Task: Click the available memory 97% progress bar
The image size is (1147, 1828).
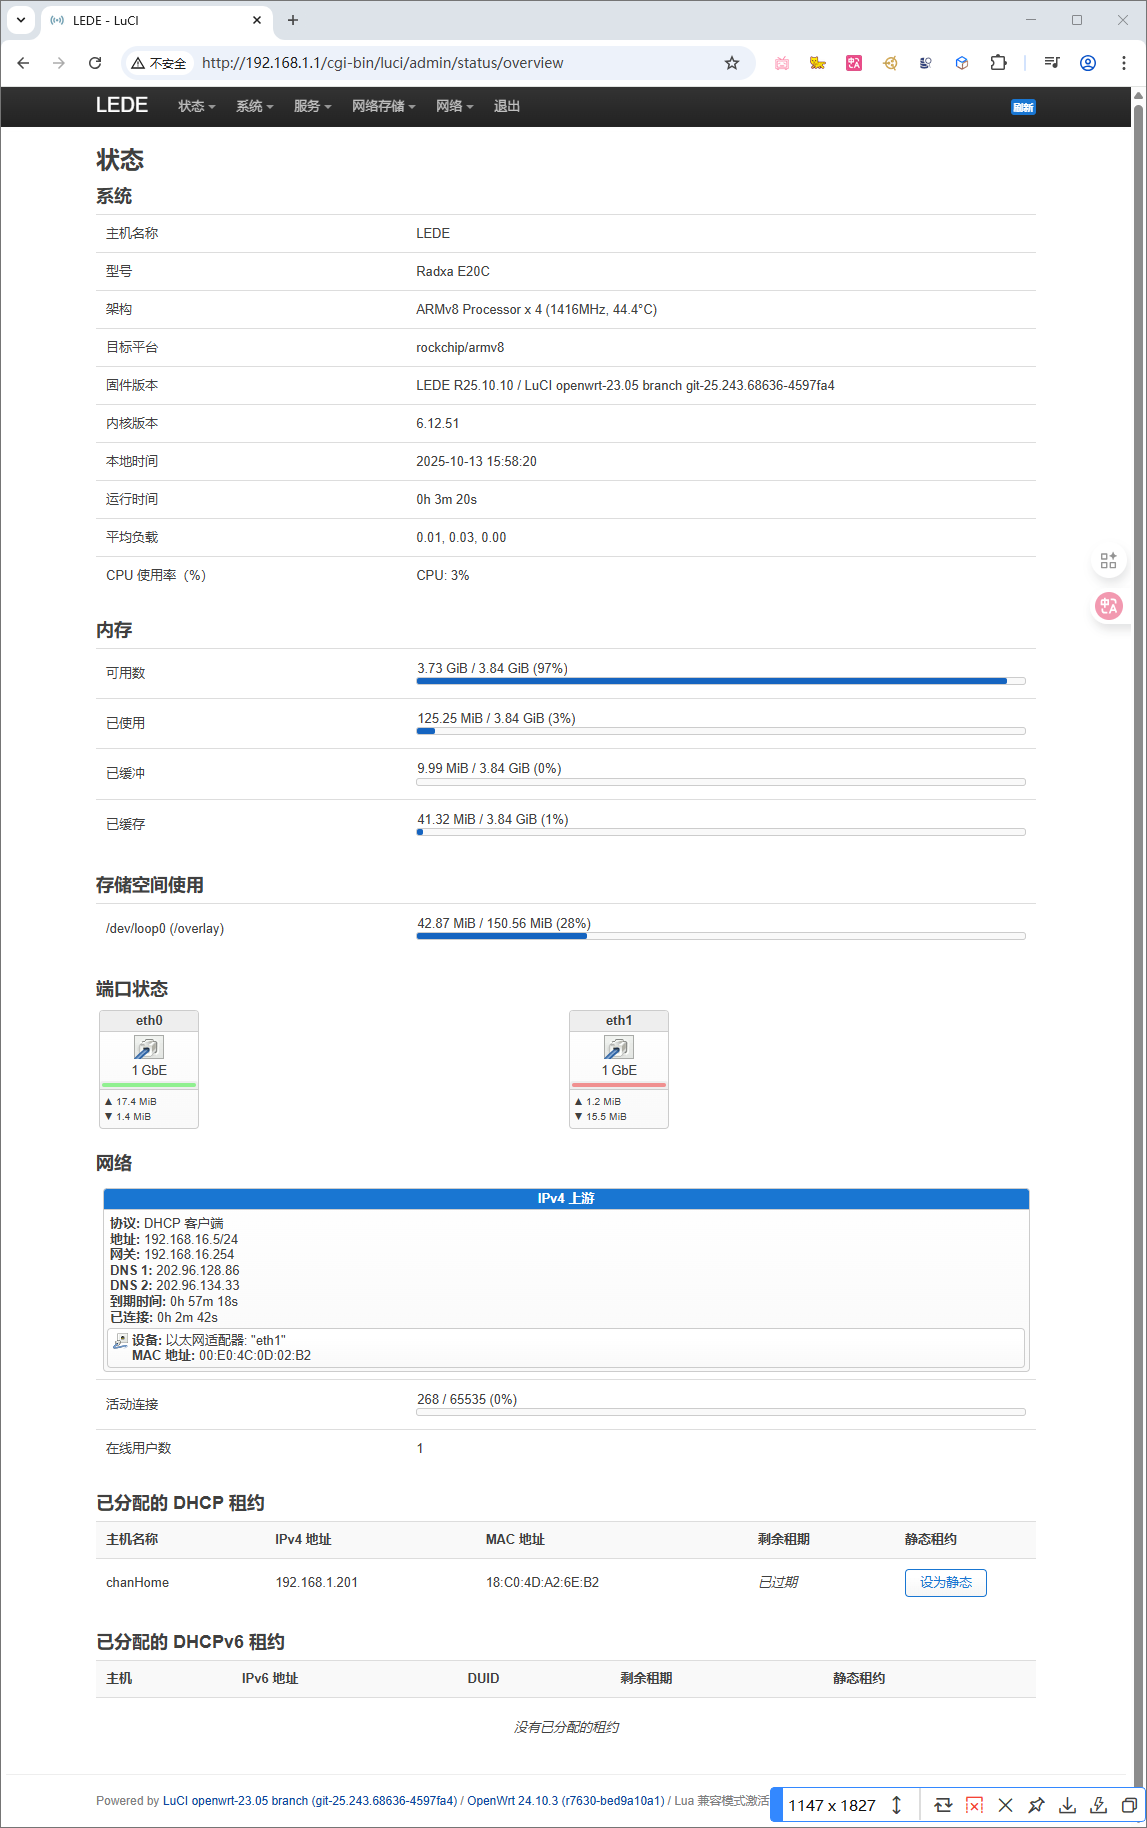Action: pos(721,681)
